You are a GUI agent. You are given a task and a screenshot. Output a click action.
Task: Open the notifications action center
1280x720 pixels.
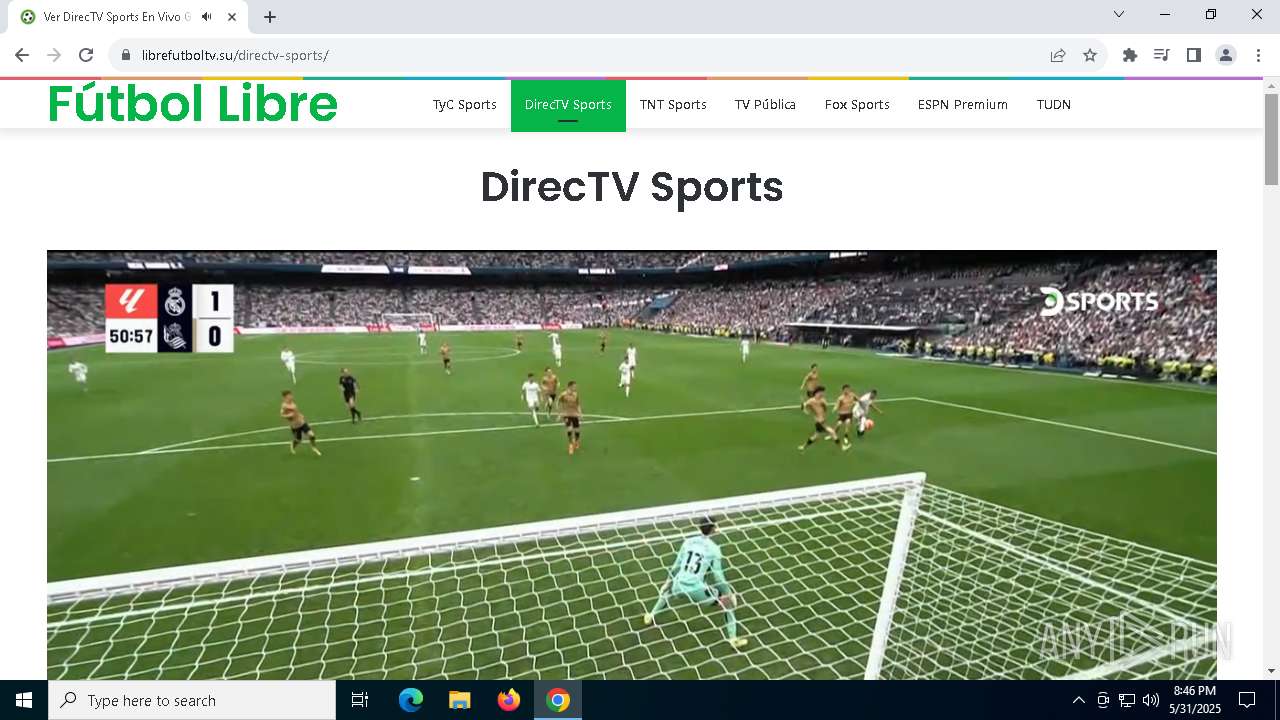point(1247,700)
